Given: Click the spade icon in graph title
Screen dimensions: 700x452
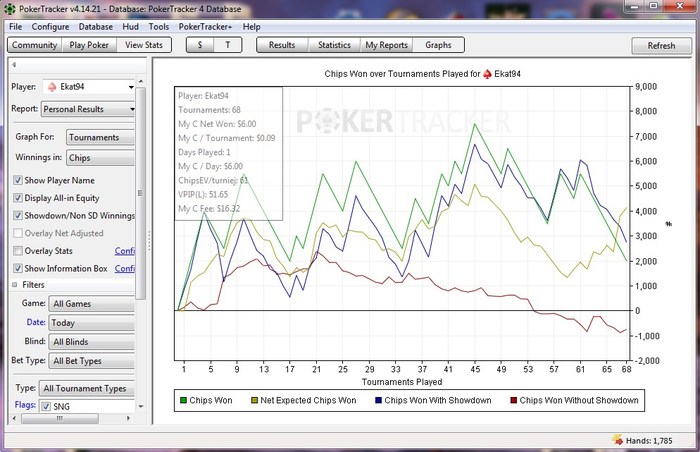Looking at the screenshot, I should click(x=488, y=74).
